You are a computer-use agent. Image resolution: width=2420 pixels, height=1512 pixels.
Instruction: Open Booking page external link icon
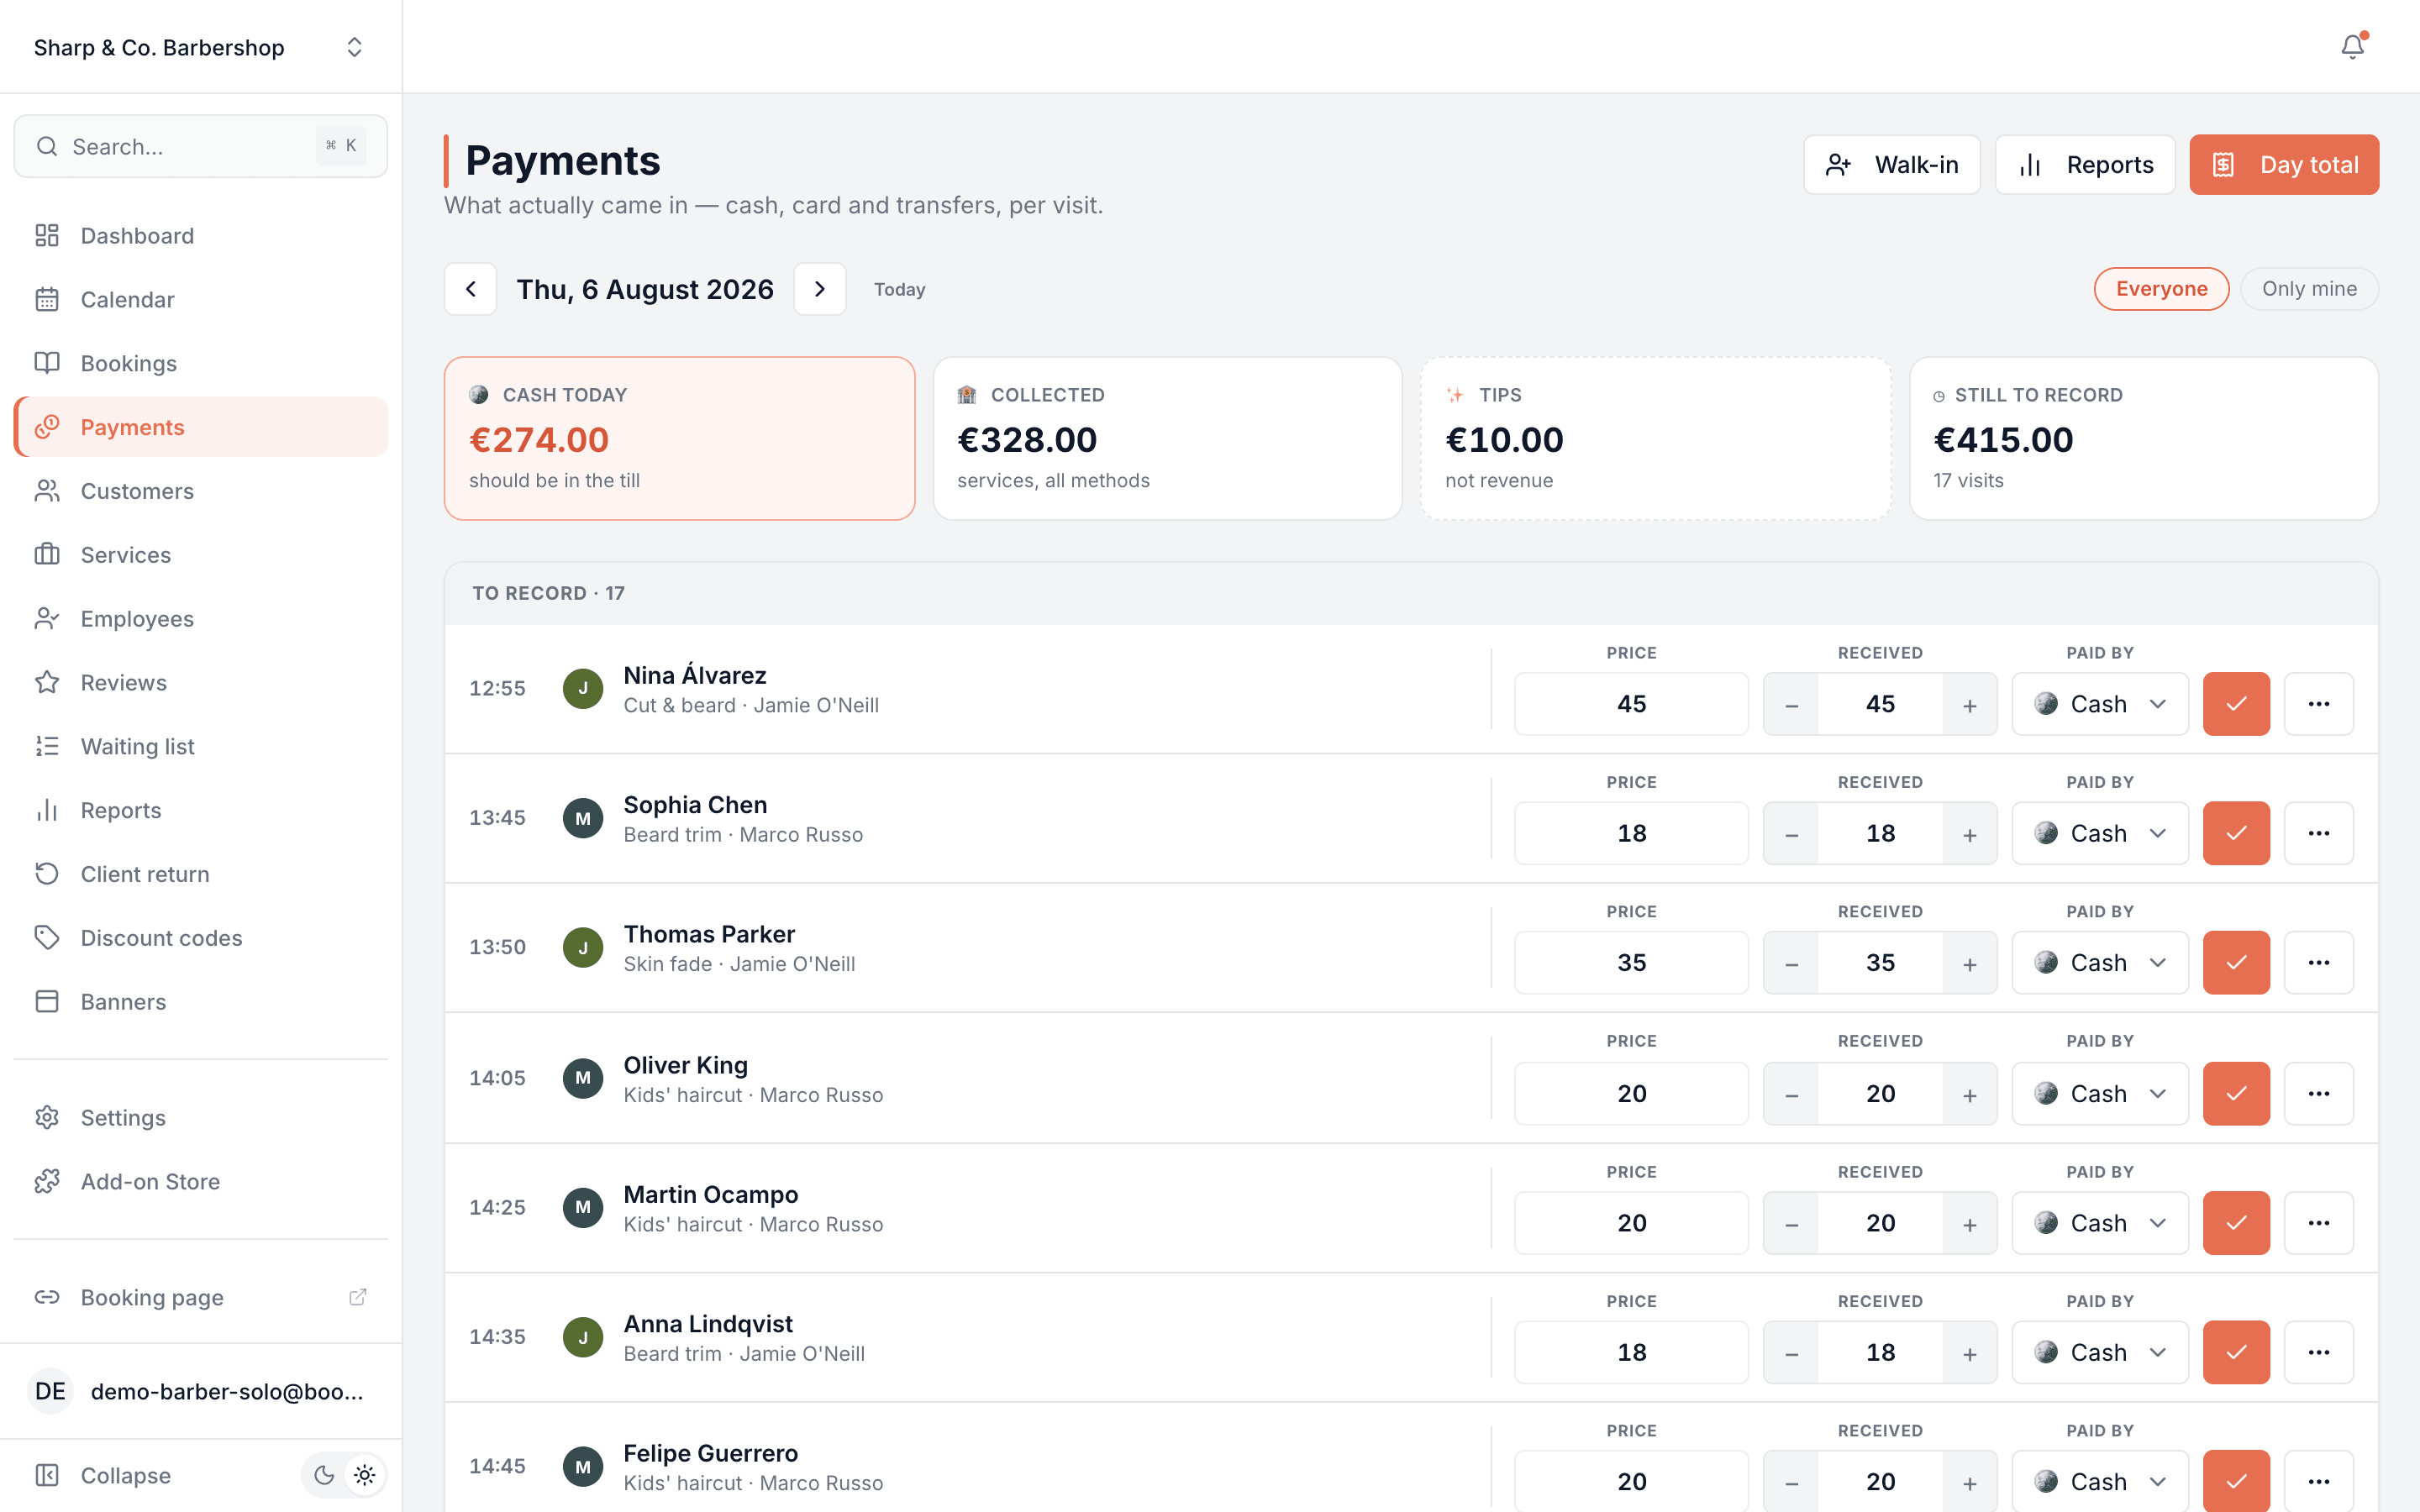[357, 1297]
